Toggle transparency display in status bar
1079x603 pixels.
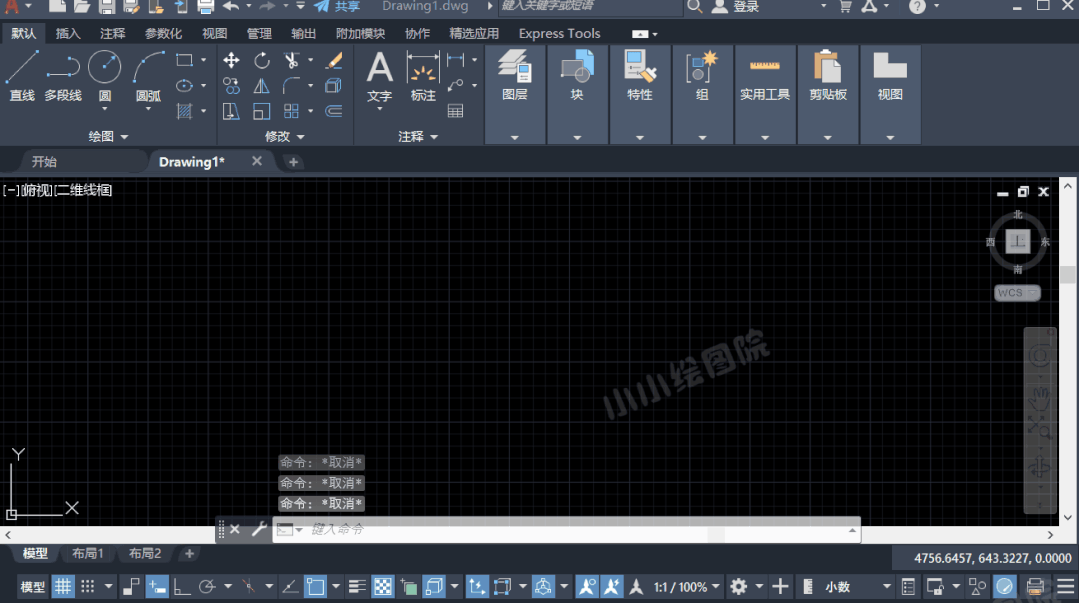pyautogui.click(x=383, y=586)
